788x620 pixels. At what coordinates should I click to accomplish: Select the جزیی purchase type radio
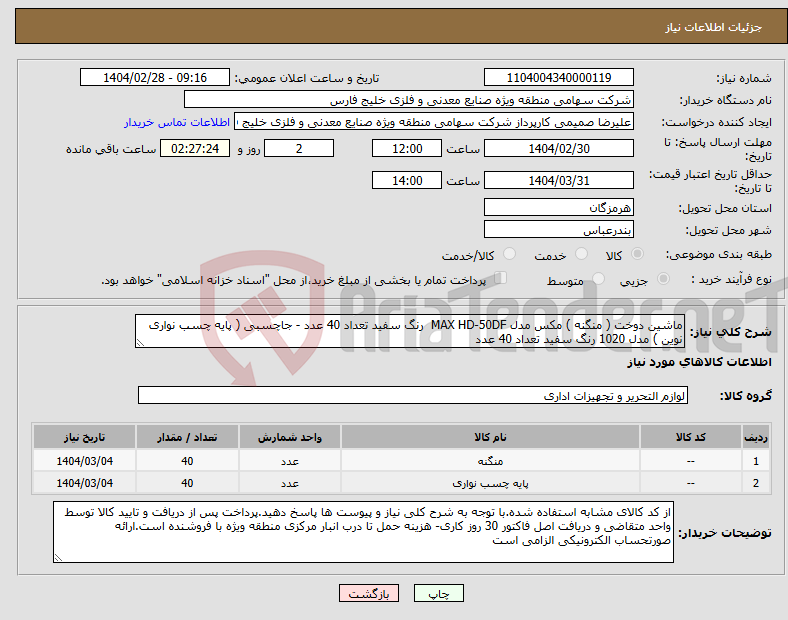pos(663,278)
